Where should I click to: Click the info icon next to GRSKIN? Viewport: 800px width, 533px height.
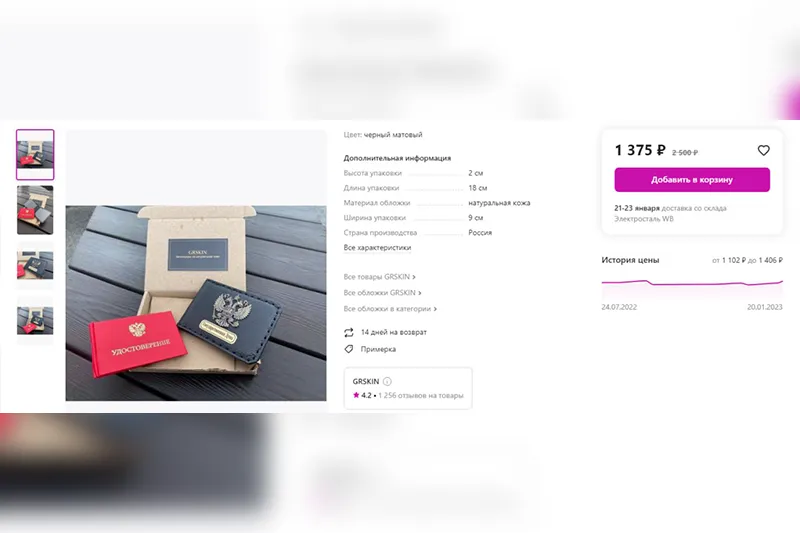coord(387,381)
